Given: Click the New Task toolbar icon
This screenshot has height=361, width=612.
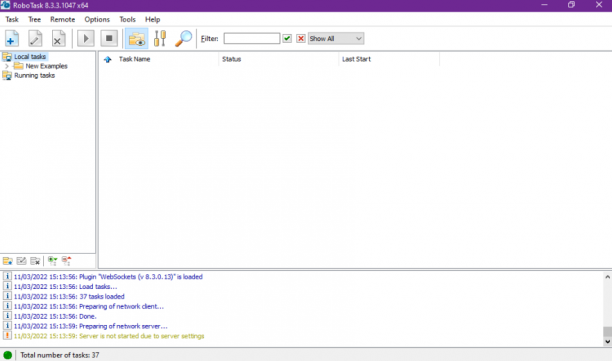Looking at the screenshot, I should tap(12, 38).
